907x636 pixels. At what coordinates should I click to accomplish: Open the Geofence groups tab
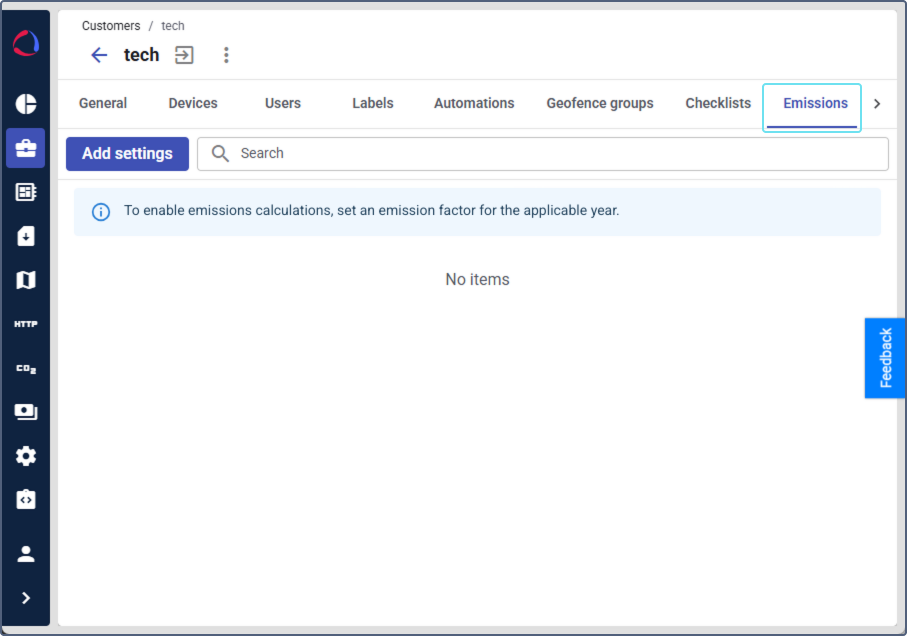600,103
